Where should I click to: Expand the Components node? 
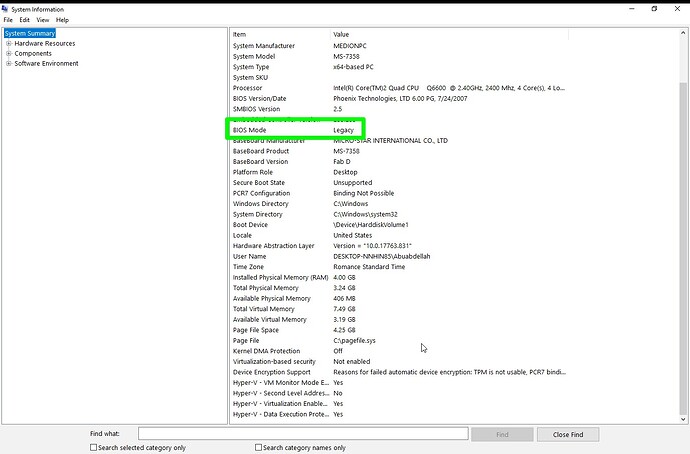click(x=8, y=53)
